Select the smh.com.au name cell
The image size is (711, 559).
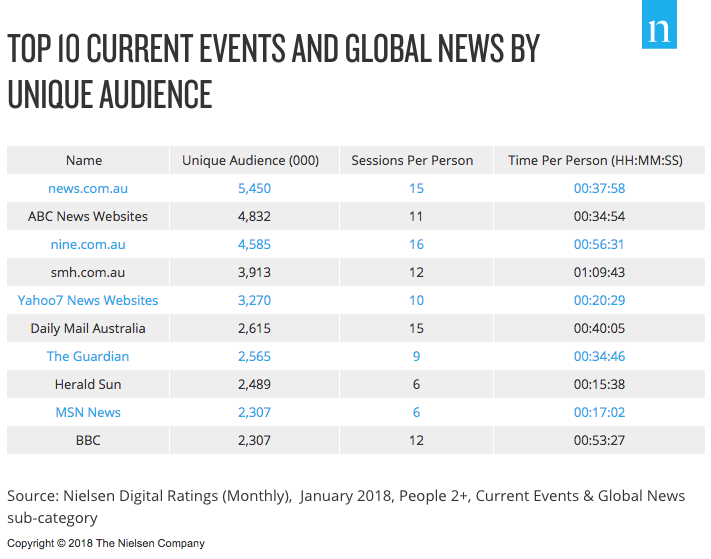[88, 272]
